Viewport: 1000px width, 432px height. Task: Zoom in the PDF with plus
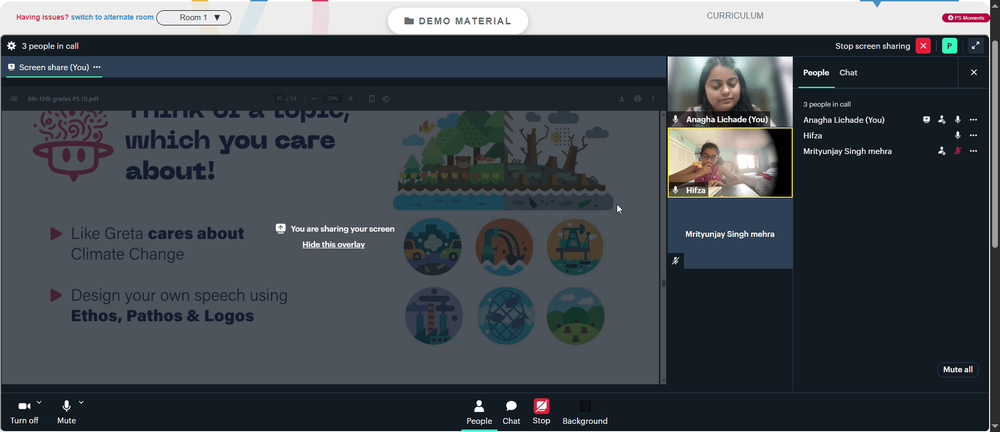tap(351, 99)
